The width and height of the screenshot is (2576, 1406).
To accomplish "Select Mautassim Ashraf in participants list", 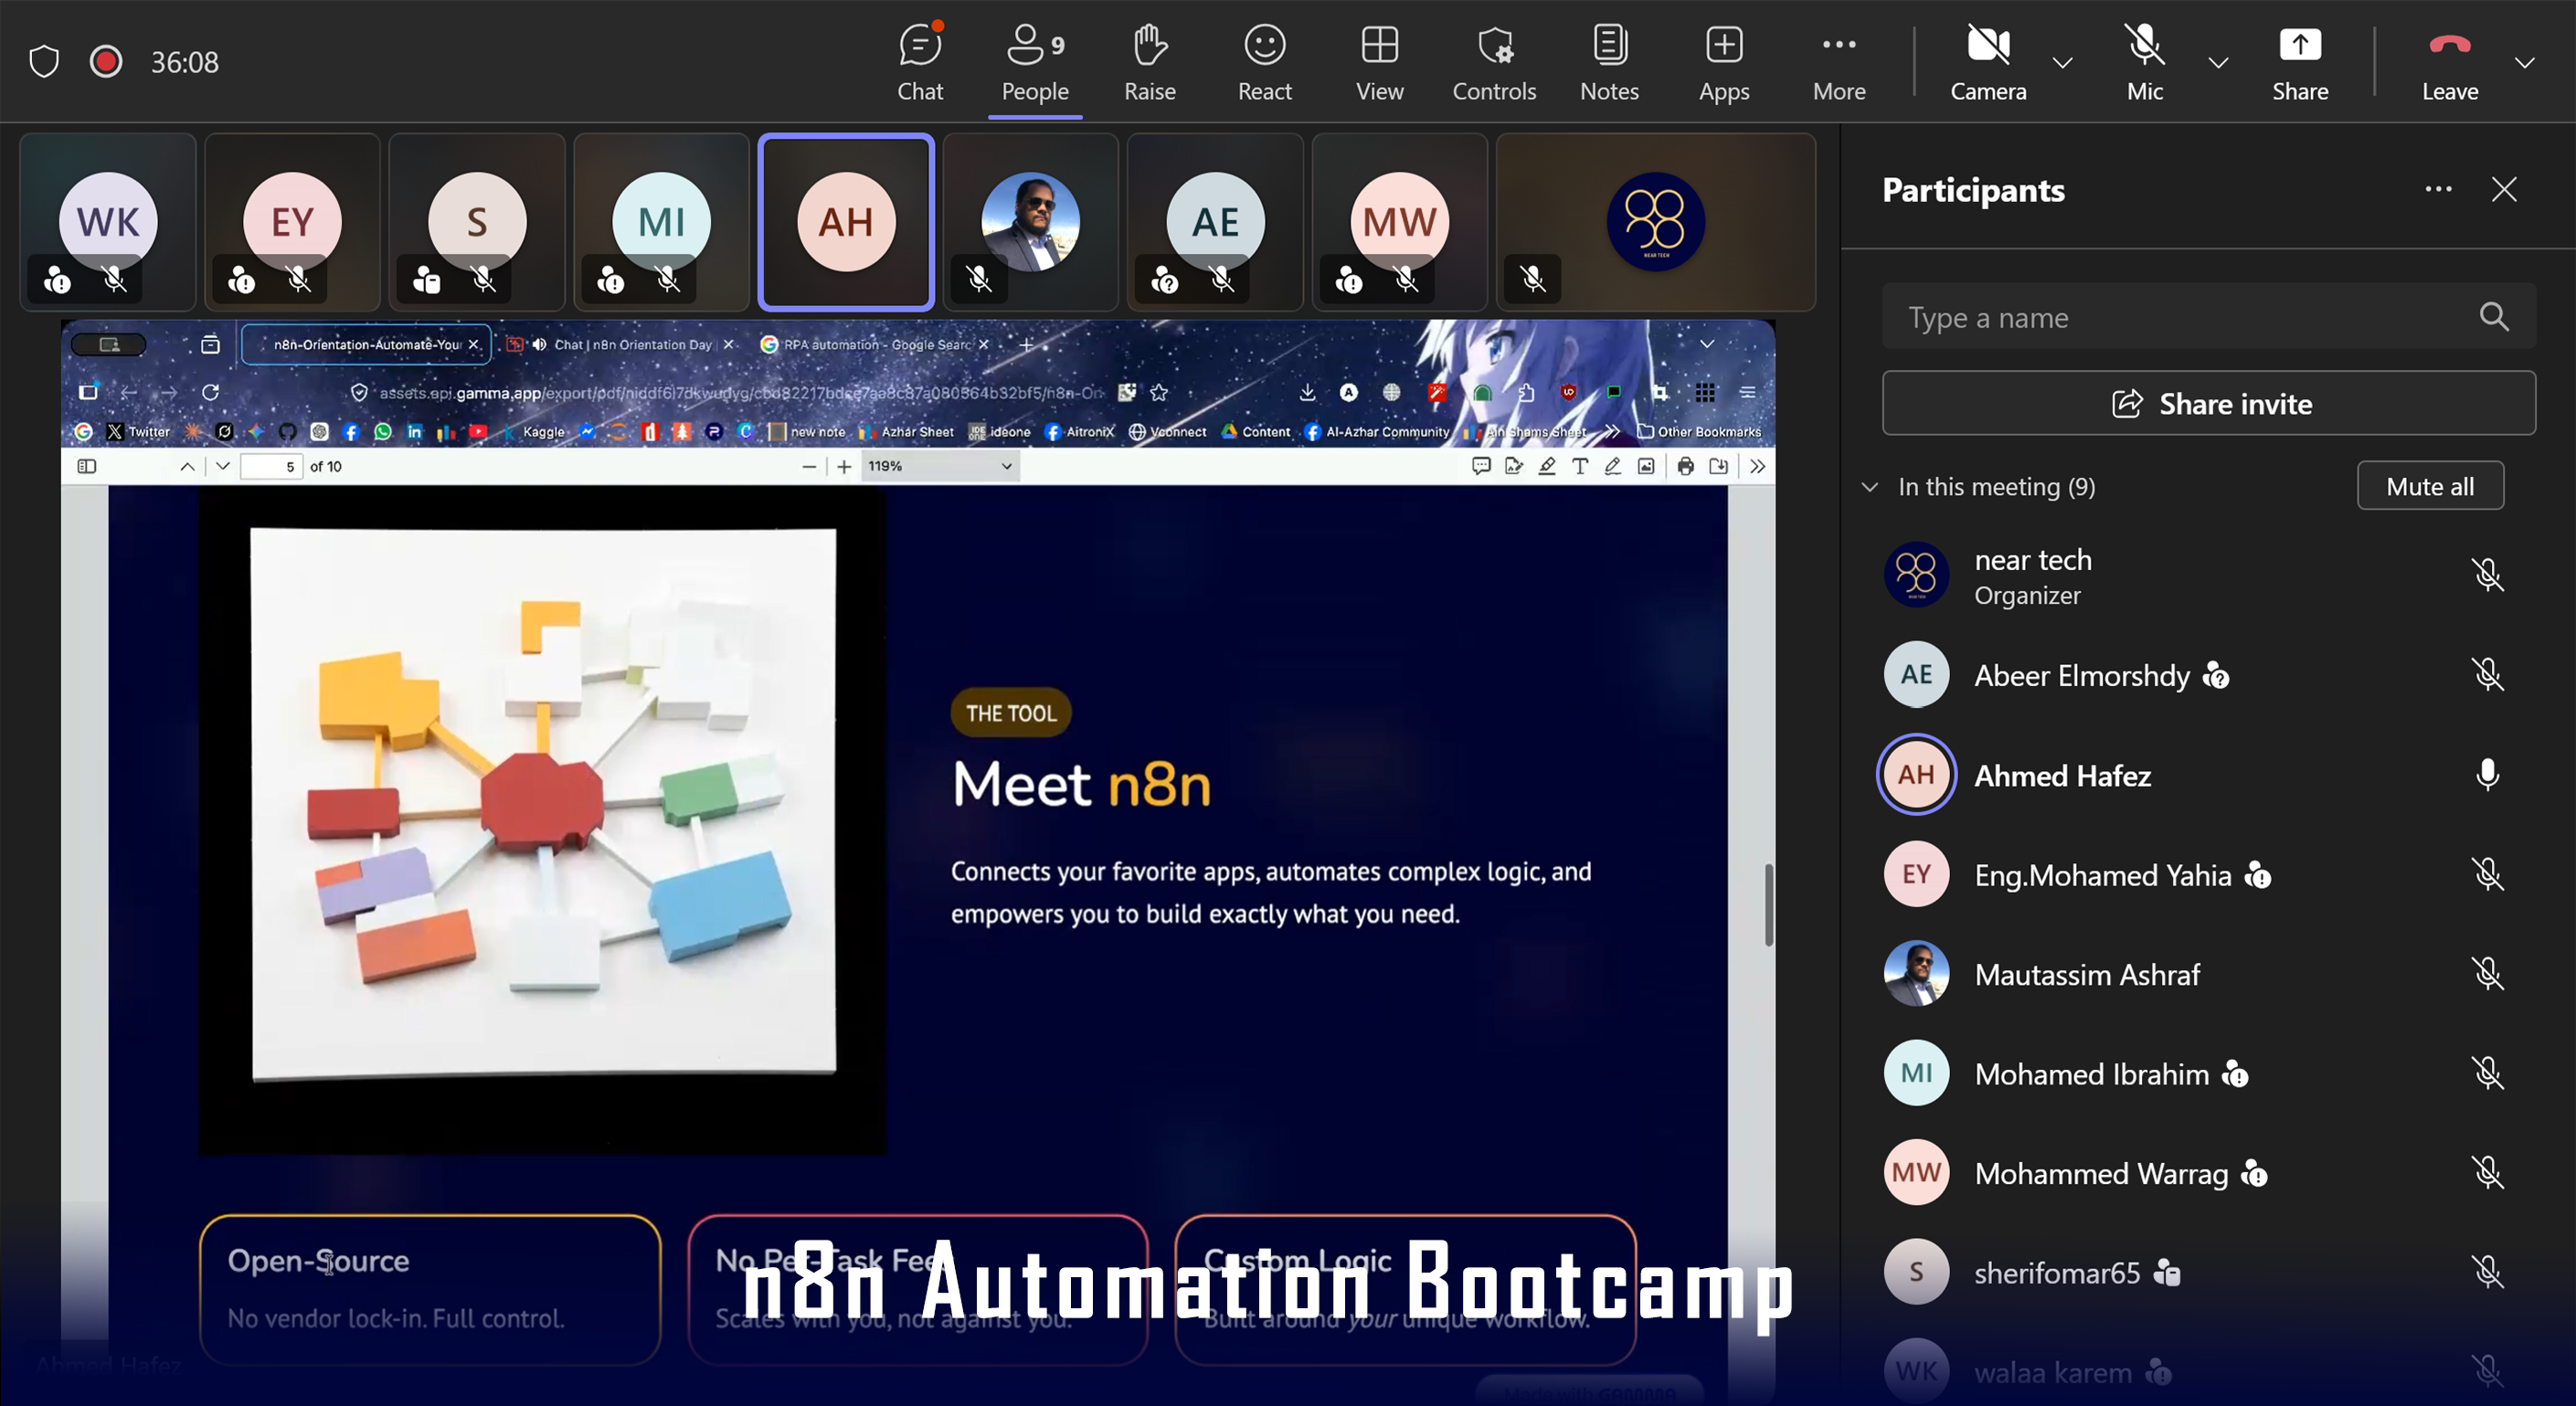I will click(2087, 974).
